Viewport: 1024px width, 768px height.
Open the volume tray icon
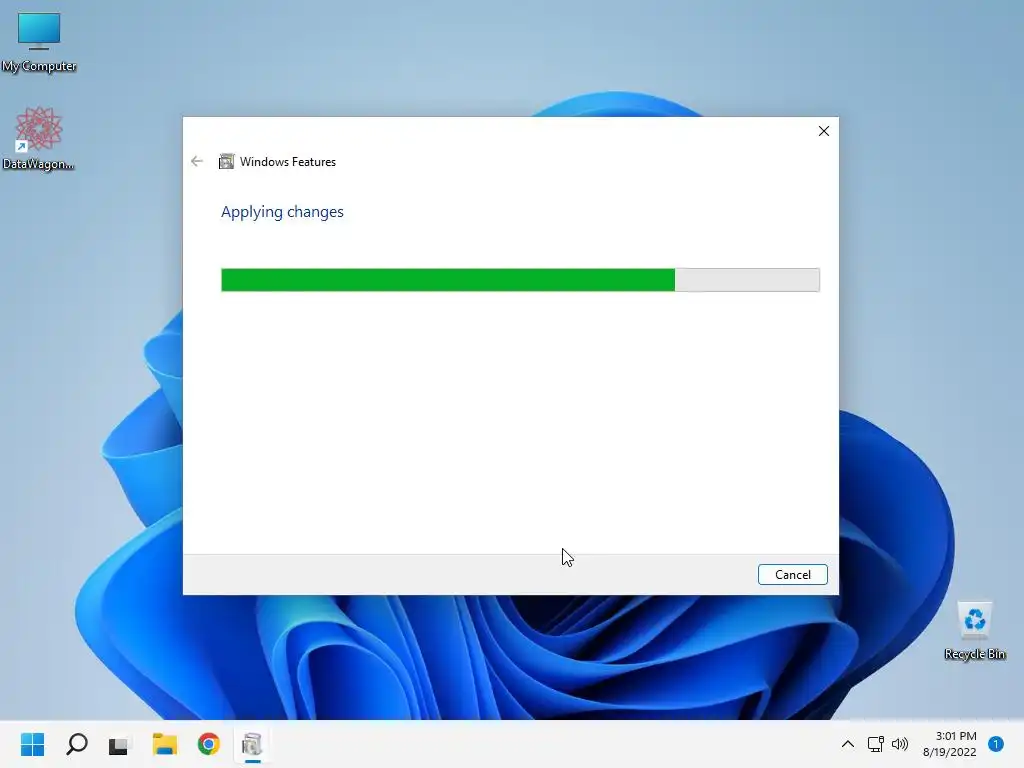900,744
